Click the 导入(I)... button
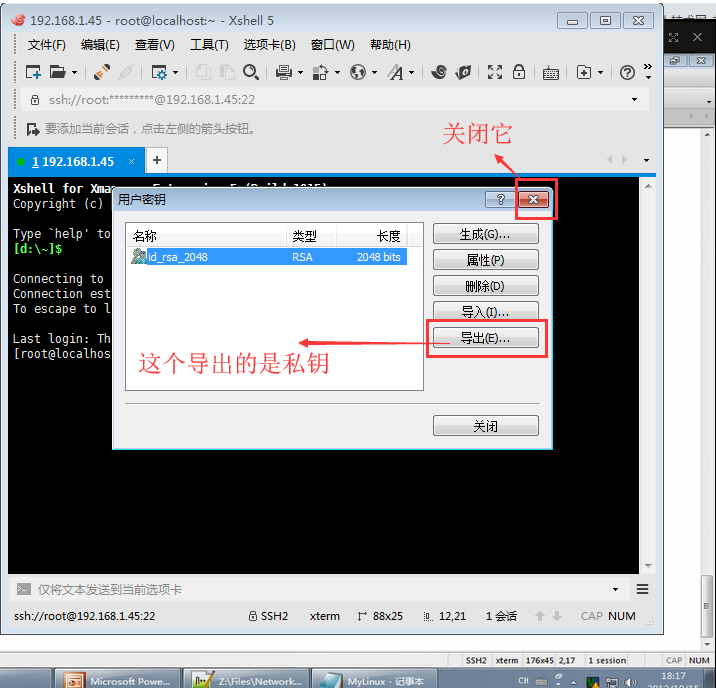The height and width of the screenshot is (688, 716). 485,312
